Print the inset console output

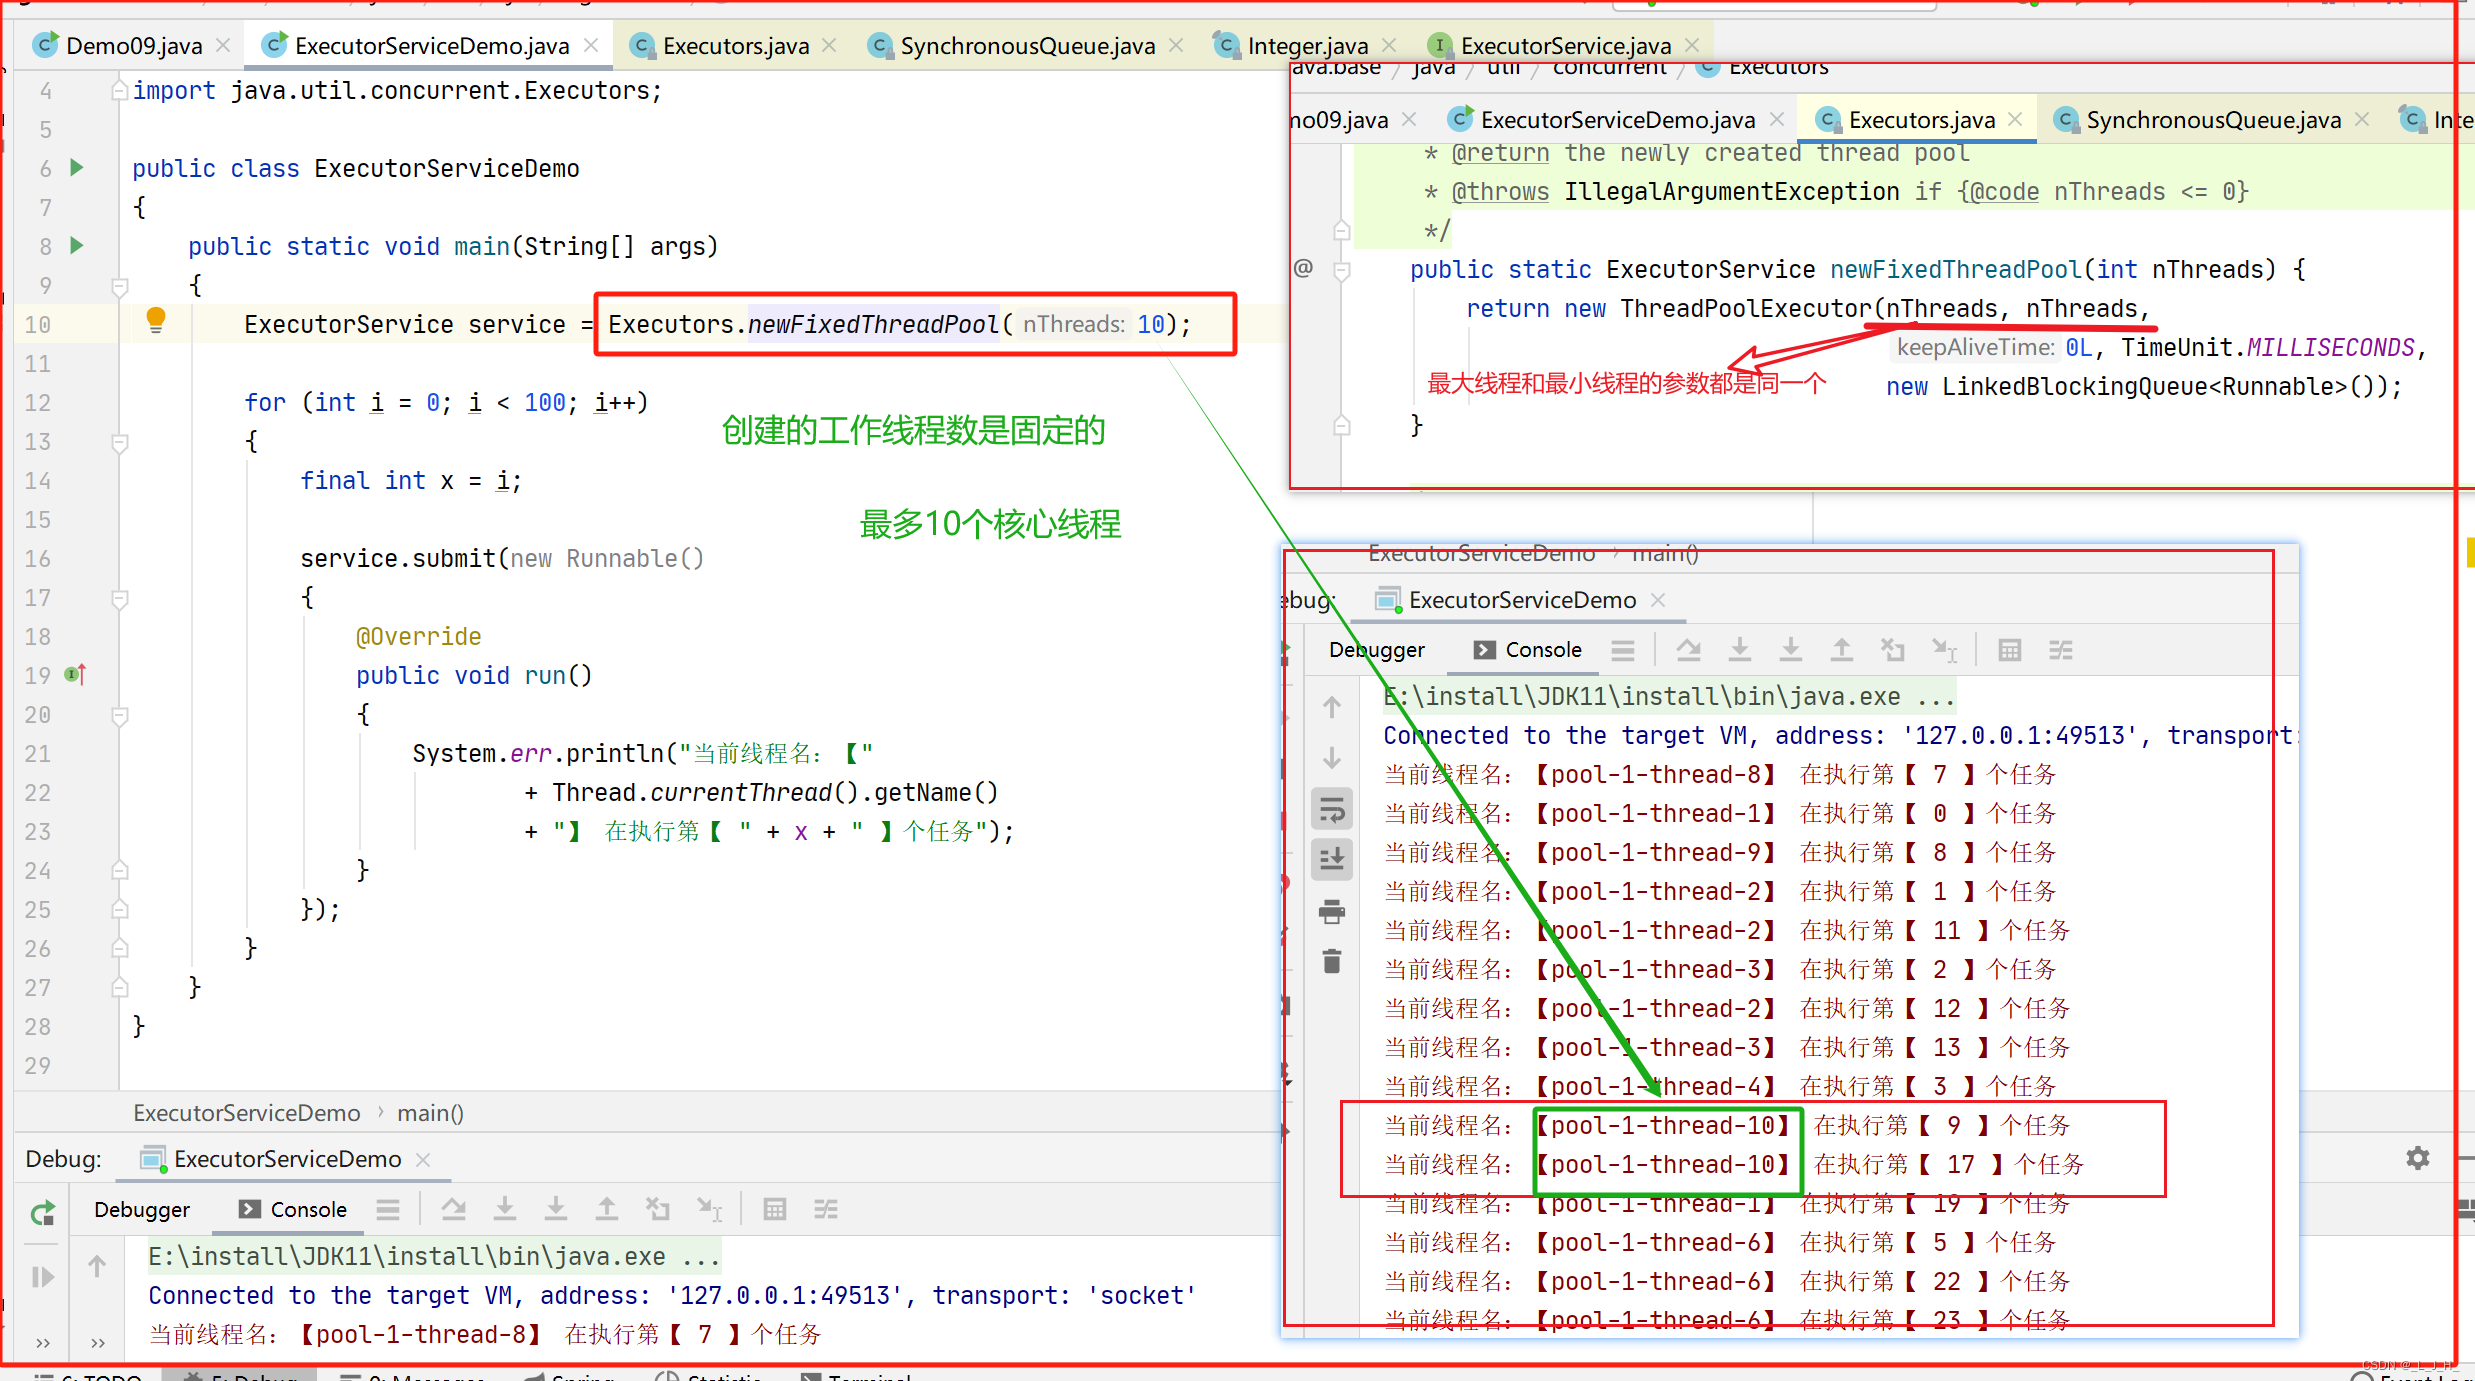click(x=1332, y=912)
